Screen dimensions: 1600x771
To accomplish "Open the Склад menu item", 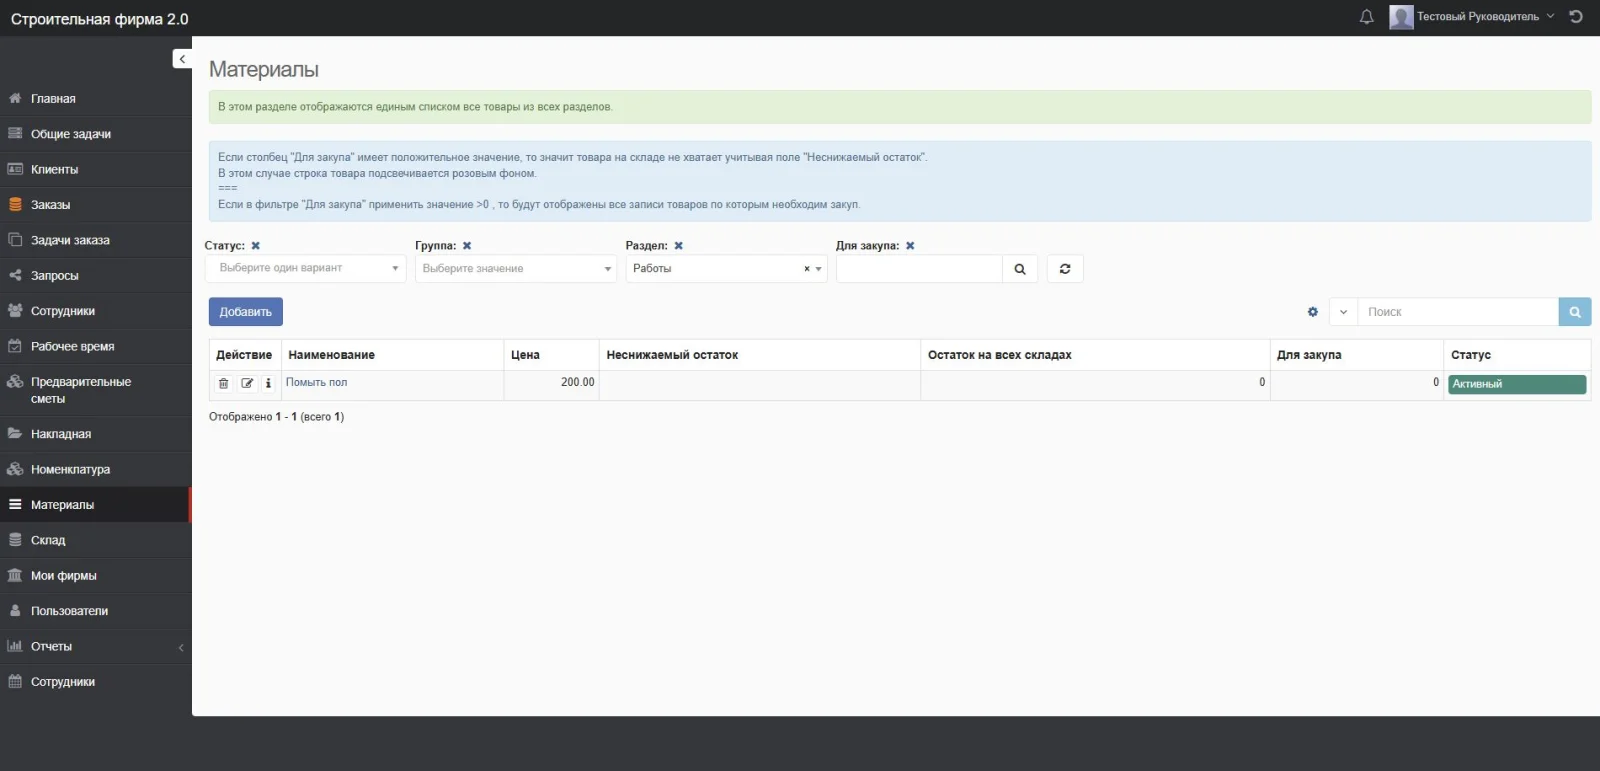I will coord(48,541).
